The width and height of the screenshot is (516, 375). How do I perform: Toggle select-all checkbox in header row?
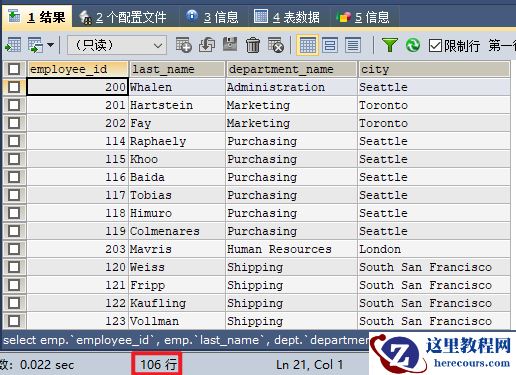[x=14, y=69]
